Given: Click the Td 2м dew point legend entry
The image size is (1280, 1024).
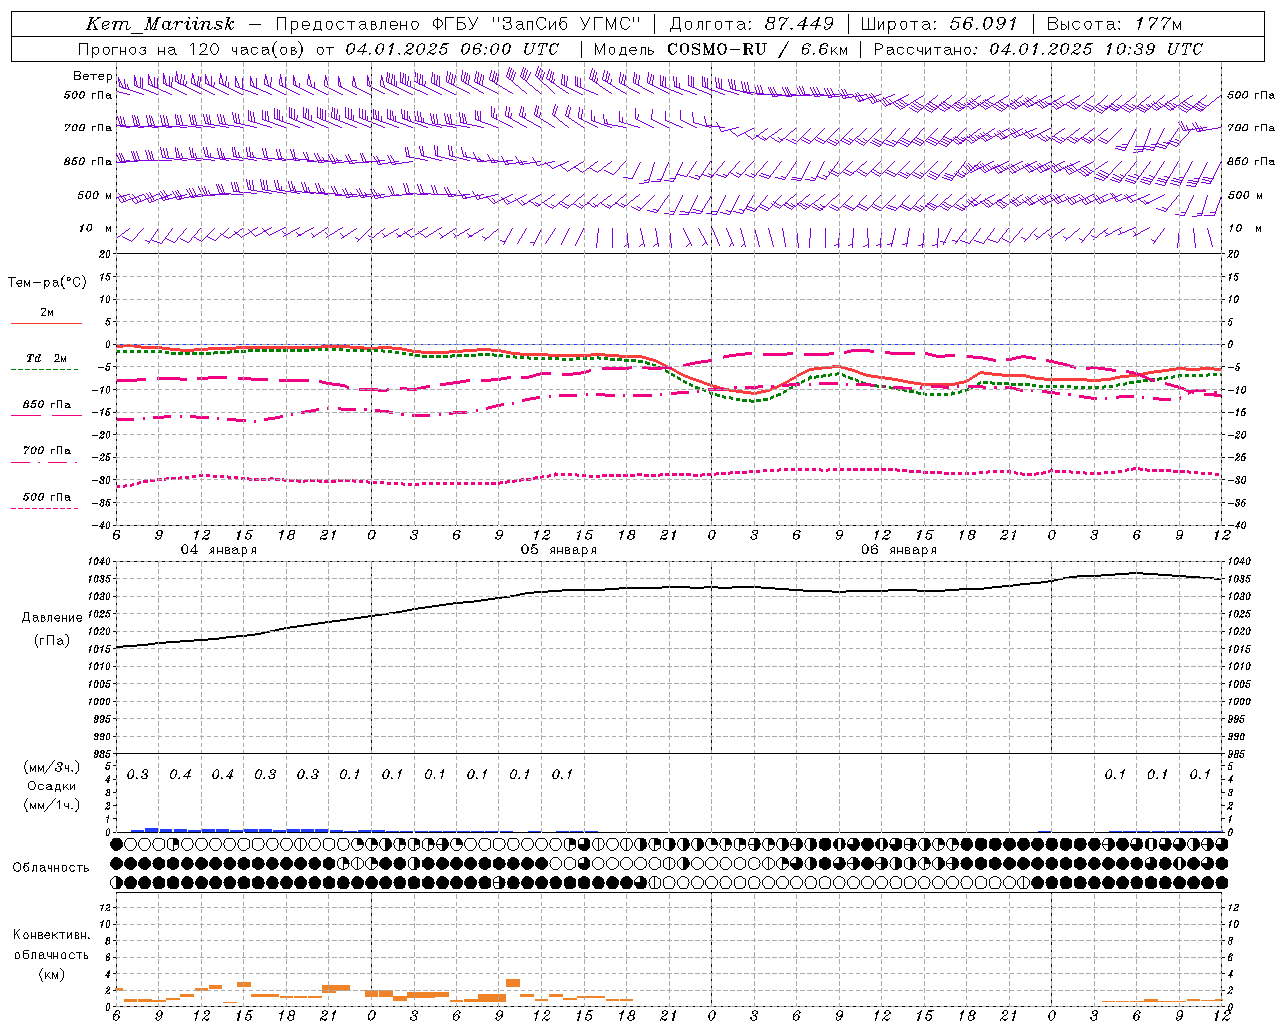Looking at the screenshot, I should [46, 358].
